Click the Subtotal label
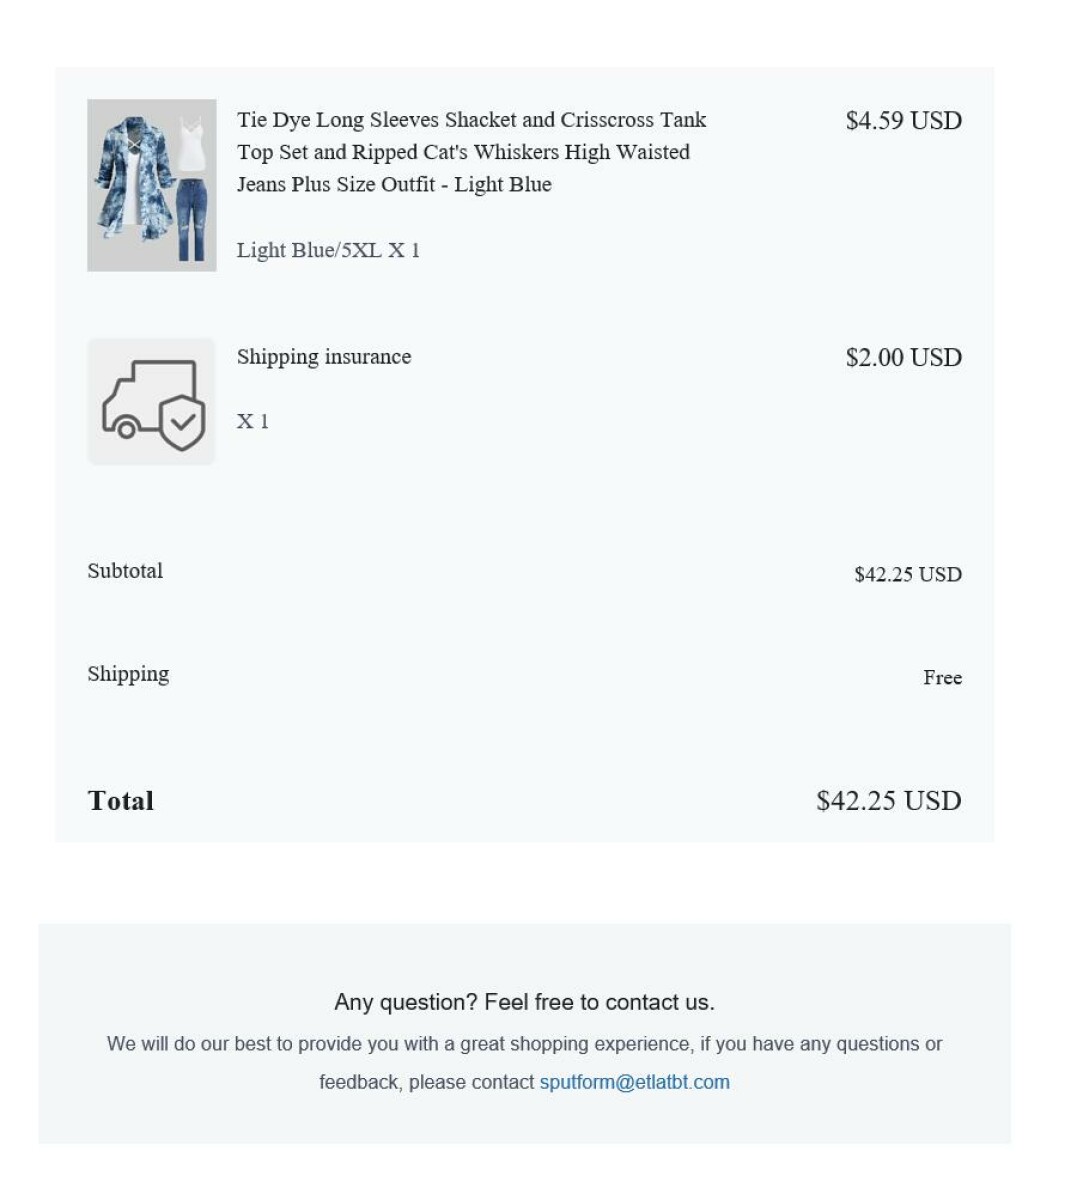The height and width of the screenshot is (1200, 1083). (125, 571)
